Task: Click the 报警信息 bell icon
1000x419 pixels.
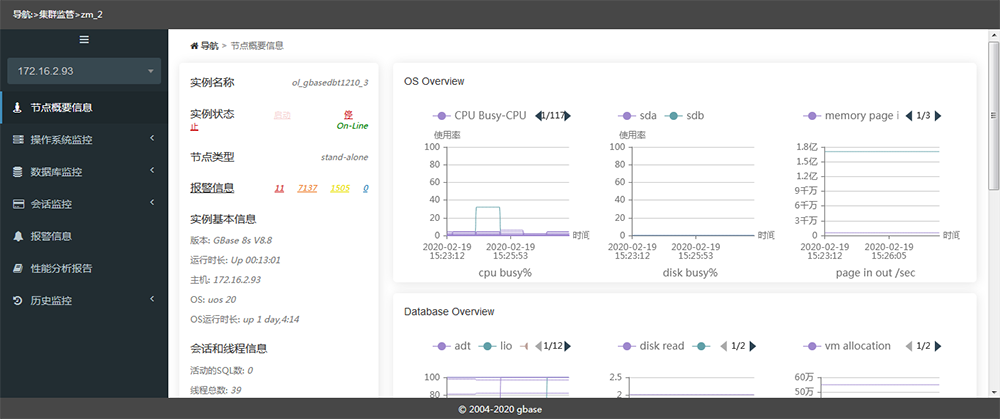Action: pyautogui.click(x=18, y=236)
